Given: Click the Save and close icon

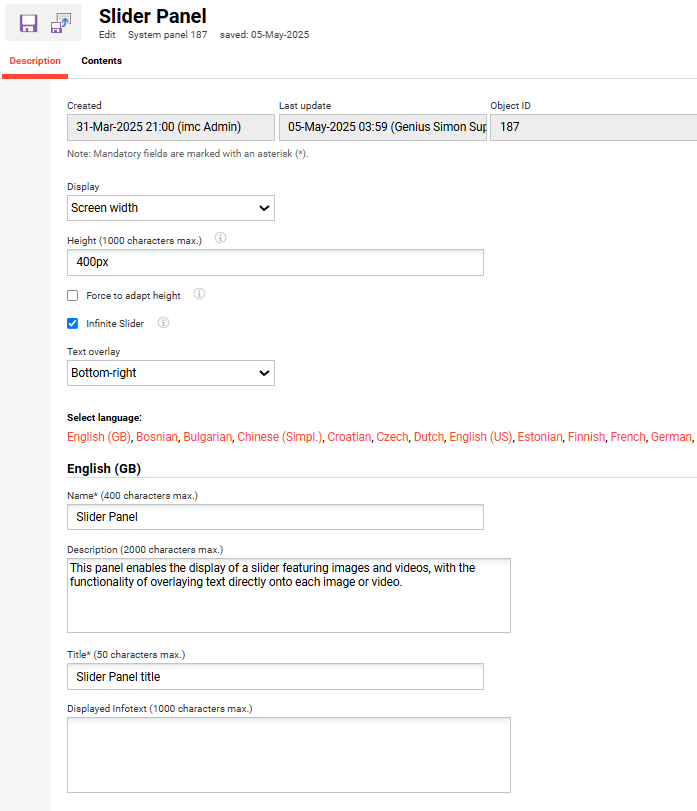Looking at the screenshot, I should 62,23.
